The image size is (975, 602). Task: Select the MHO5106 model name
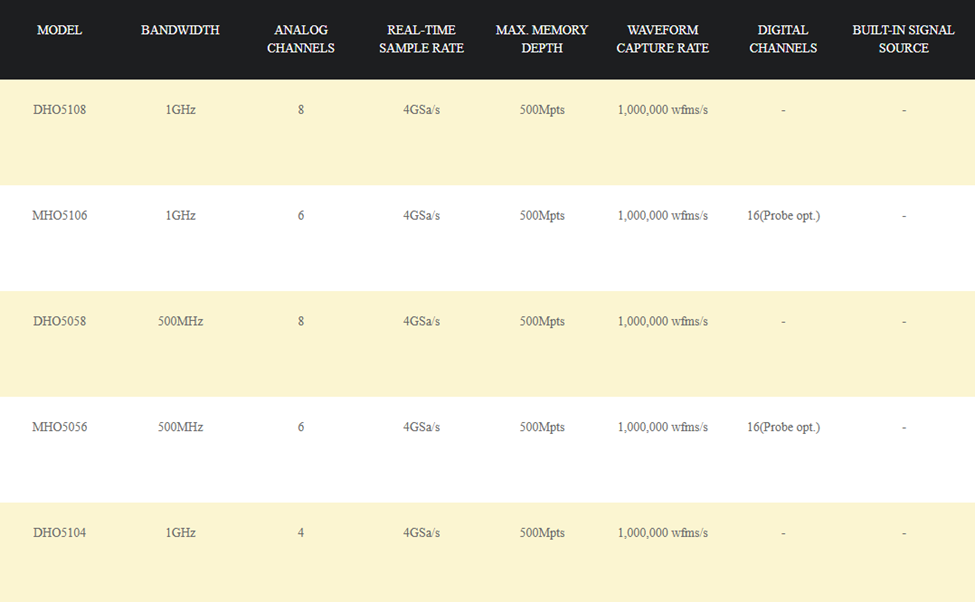(x=59, y=216)
